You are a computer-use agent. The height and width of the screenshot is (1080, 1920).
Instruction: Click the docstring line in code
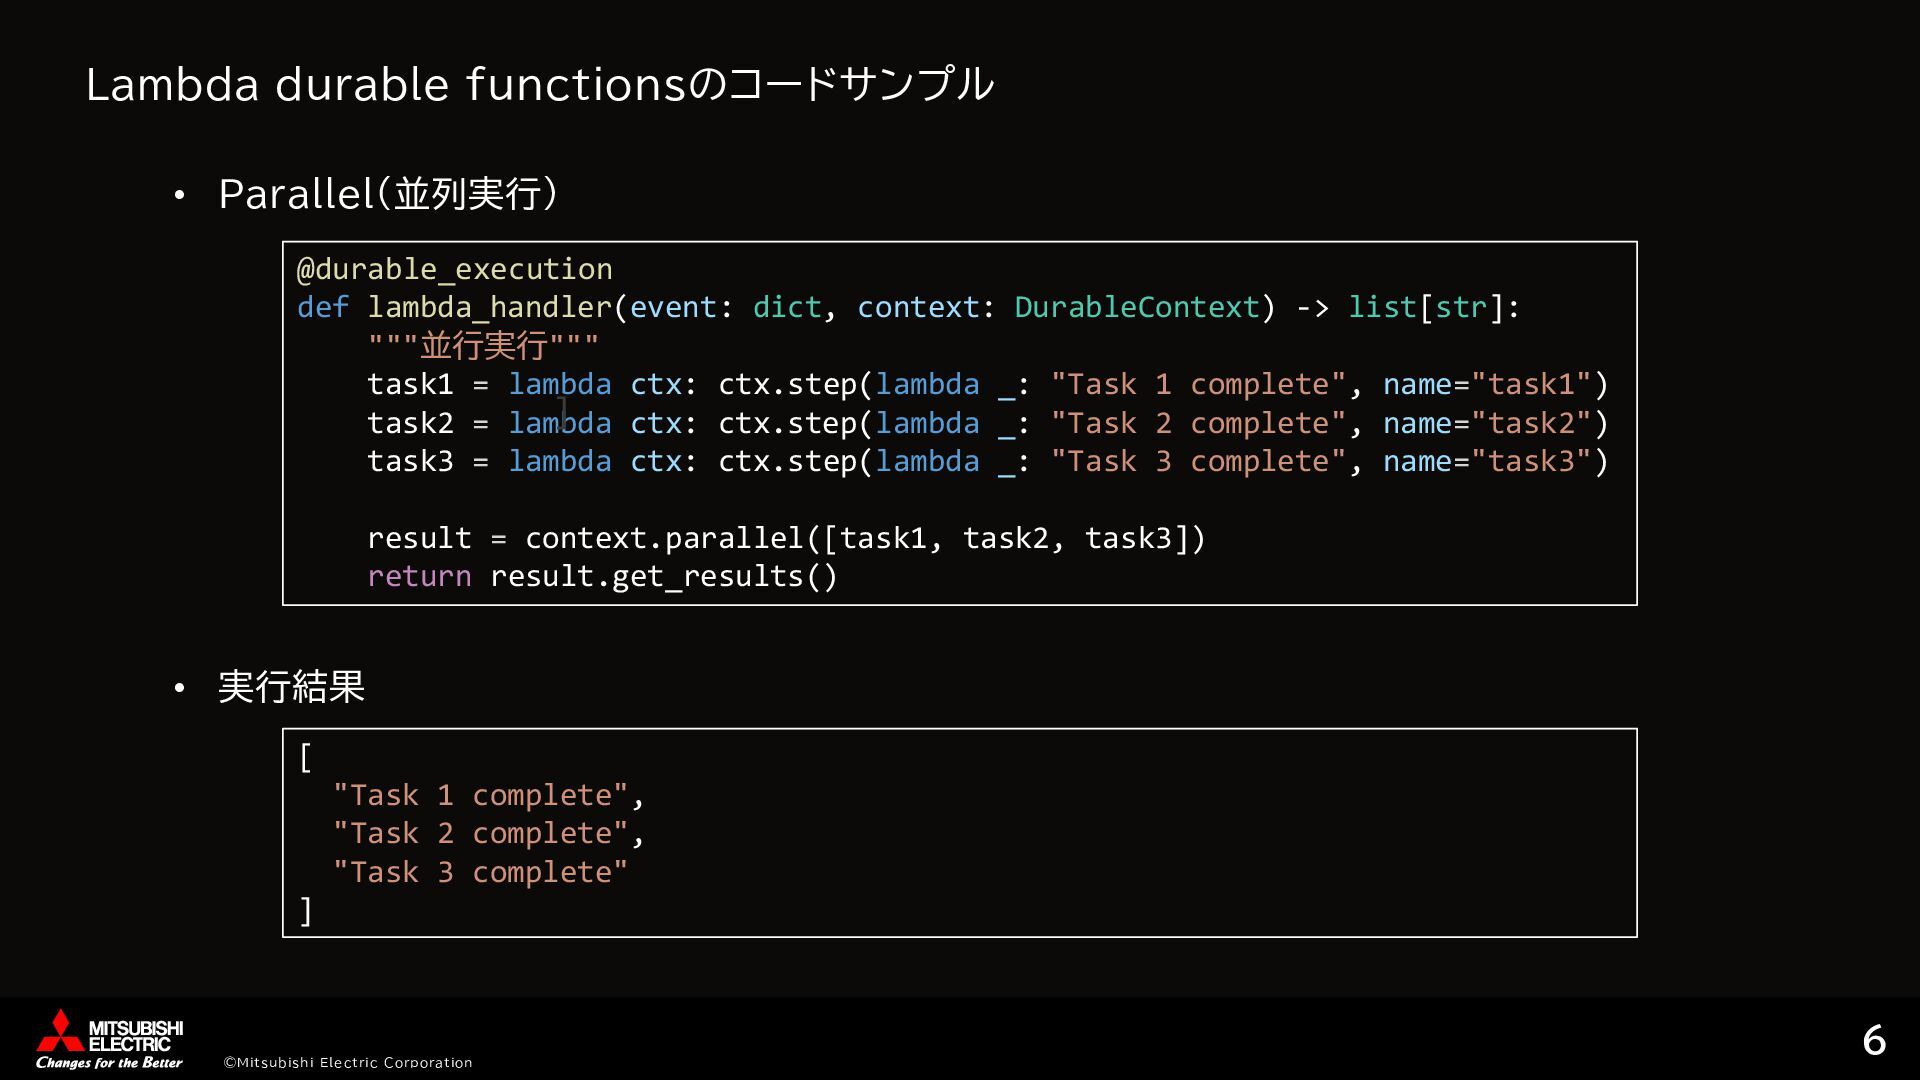tap(483, 346)
